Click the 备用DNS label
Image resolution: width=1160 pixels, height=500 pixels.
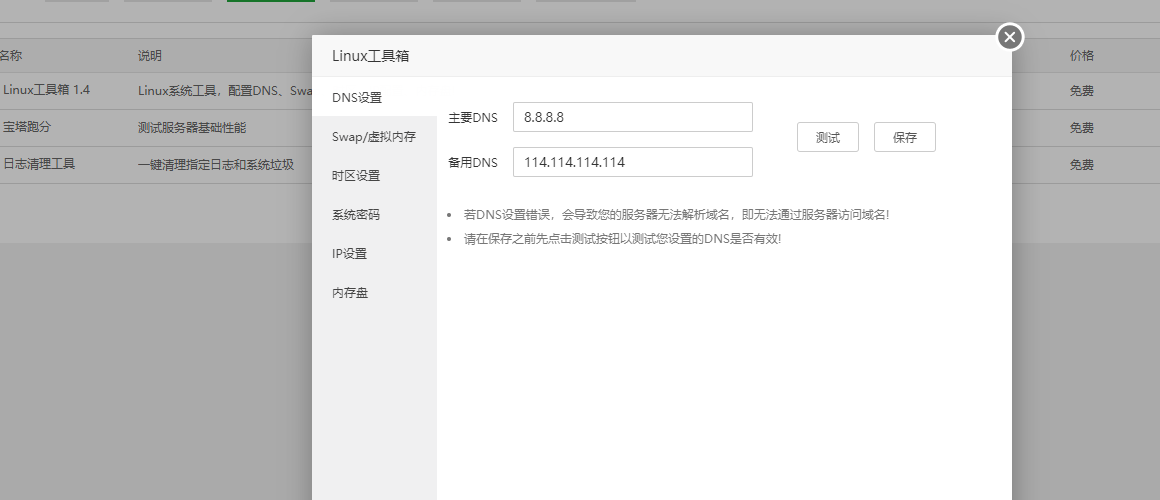[x=473, y=163]
